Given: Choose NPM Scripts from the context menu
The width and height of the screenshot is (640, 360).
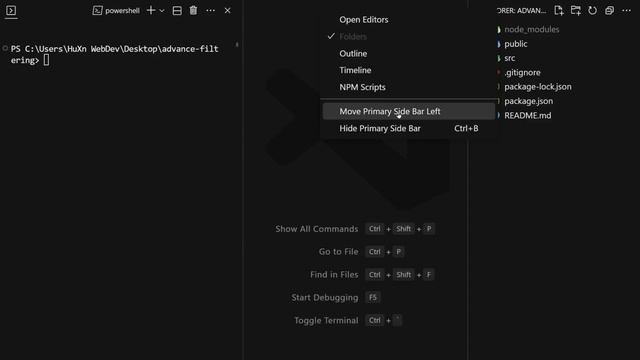Looking at the screenshot, I should [x=409, y=87].
